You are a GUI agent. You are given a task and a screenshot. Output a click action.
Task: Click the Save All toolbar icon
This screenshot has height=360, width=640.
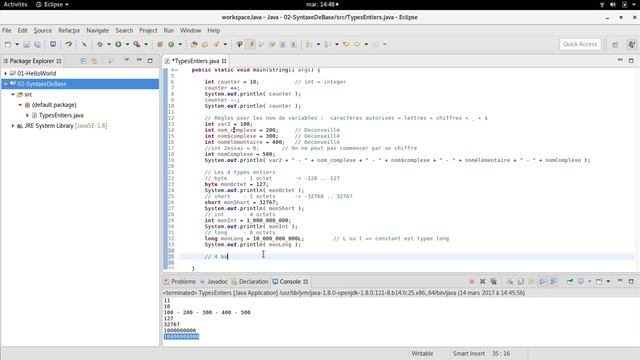coord(37,44)
